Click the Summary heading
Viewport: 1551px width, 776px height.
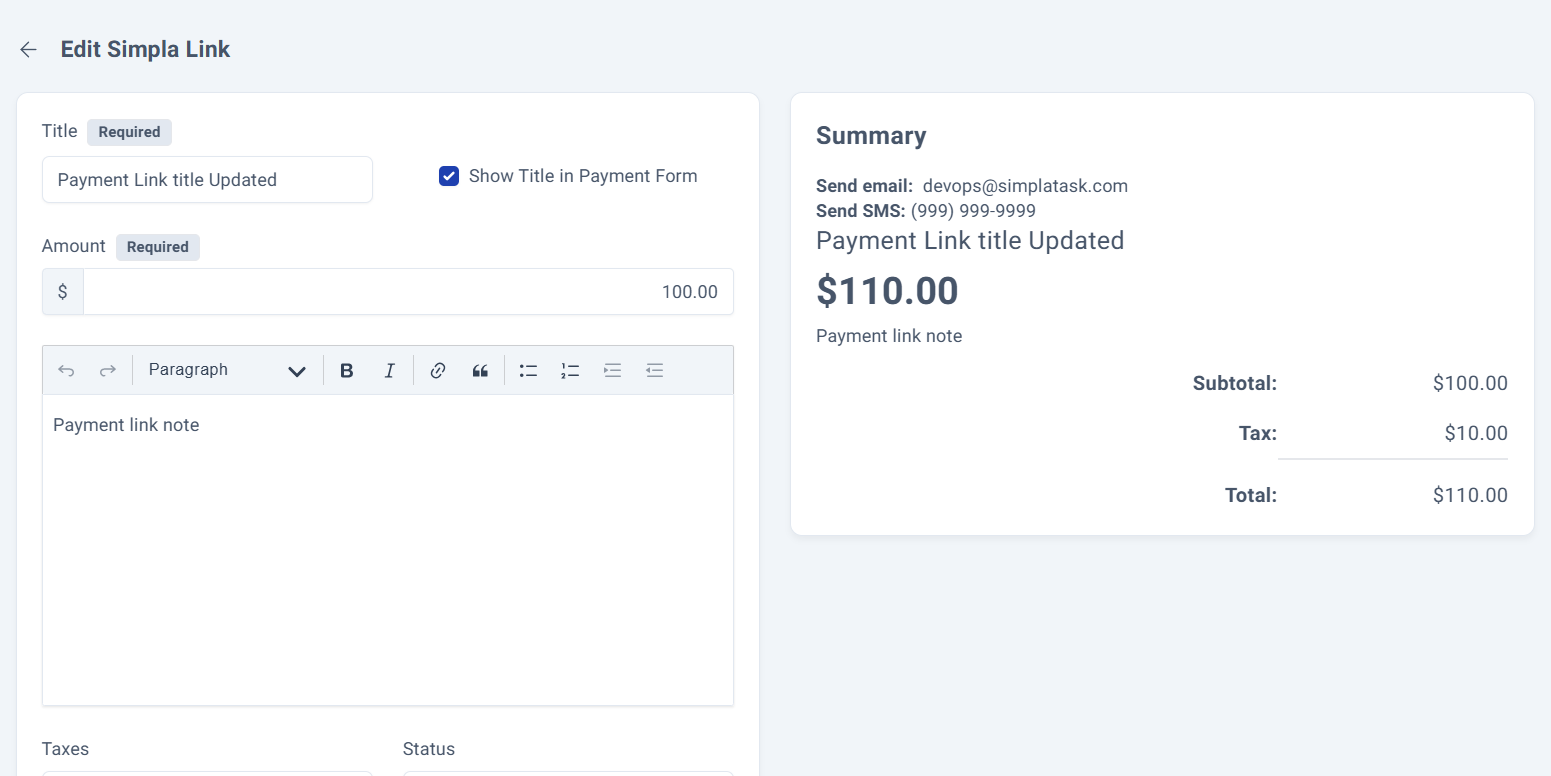[x=871, y=136]
